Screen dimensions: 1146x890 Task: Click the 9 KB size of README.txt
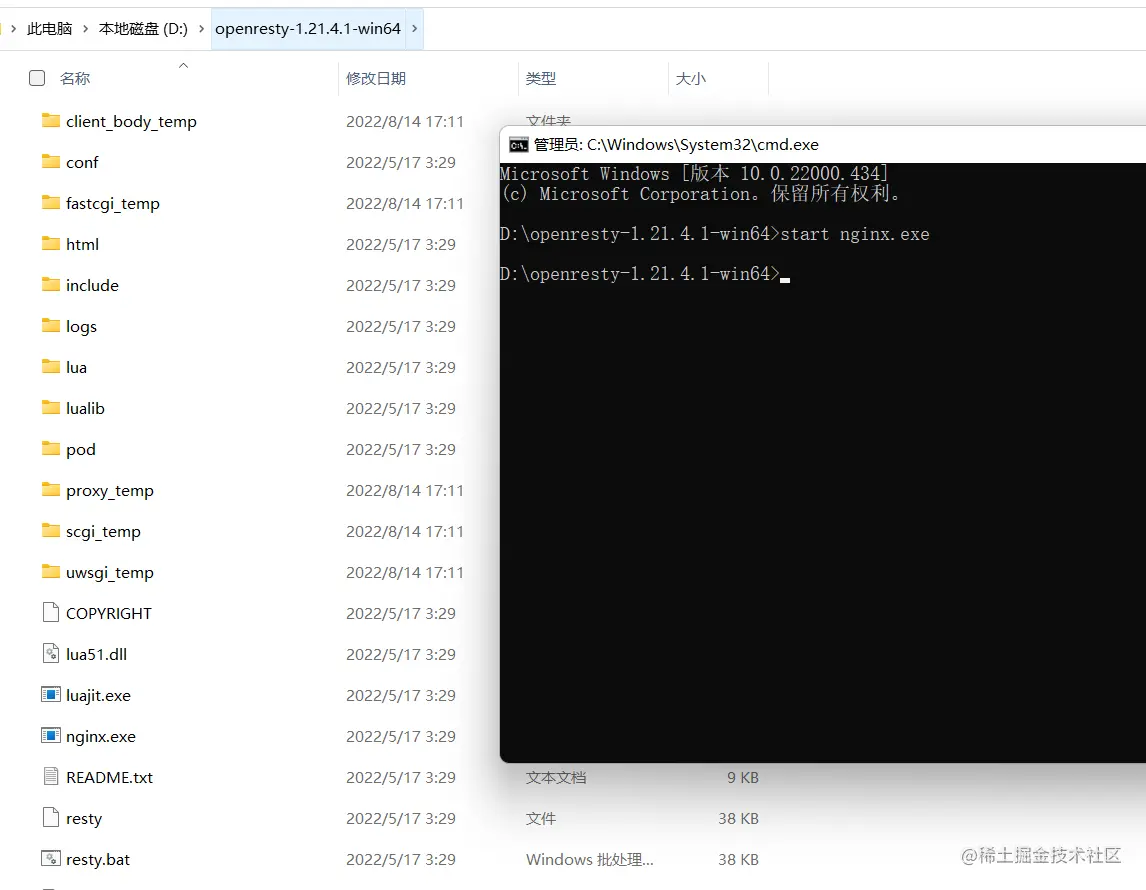743,777
